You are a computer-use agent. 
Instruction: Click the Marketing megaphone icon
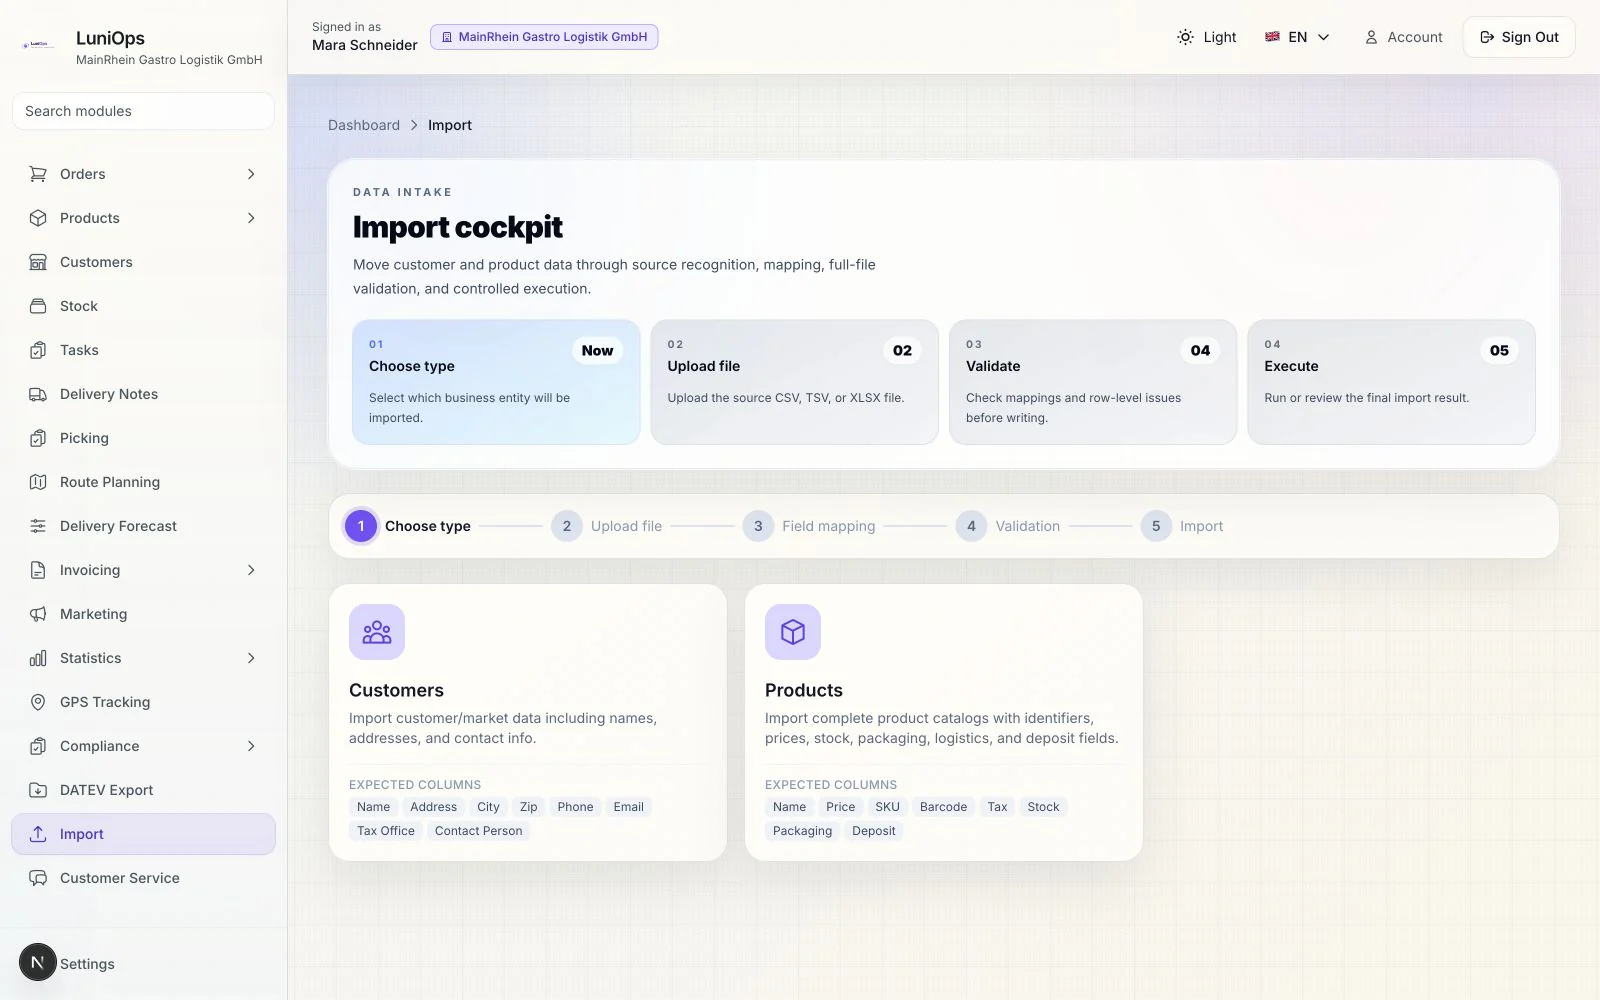[38, 614]
